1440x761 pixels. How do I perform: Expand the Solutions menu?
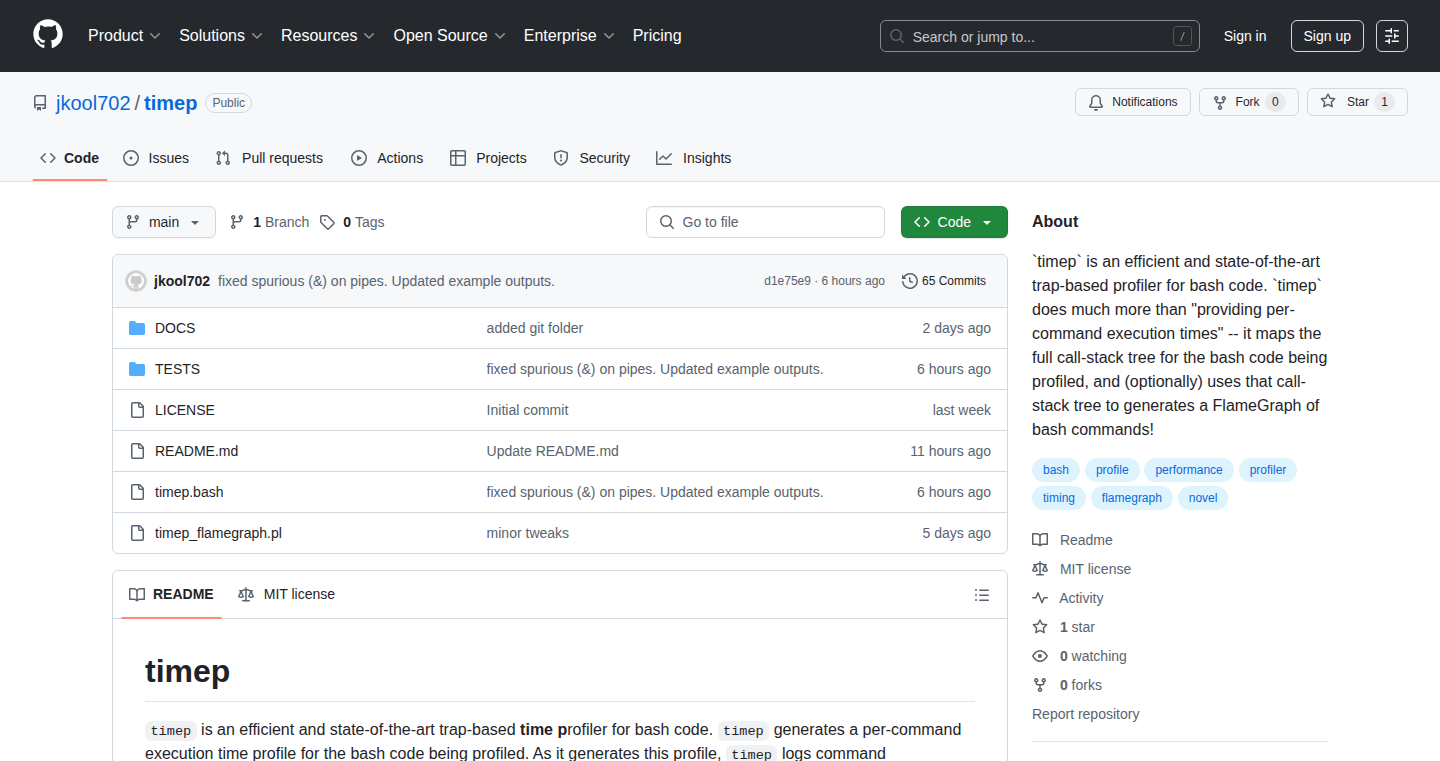(x=220, y=36)
